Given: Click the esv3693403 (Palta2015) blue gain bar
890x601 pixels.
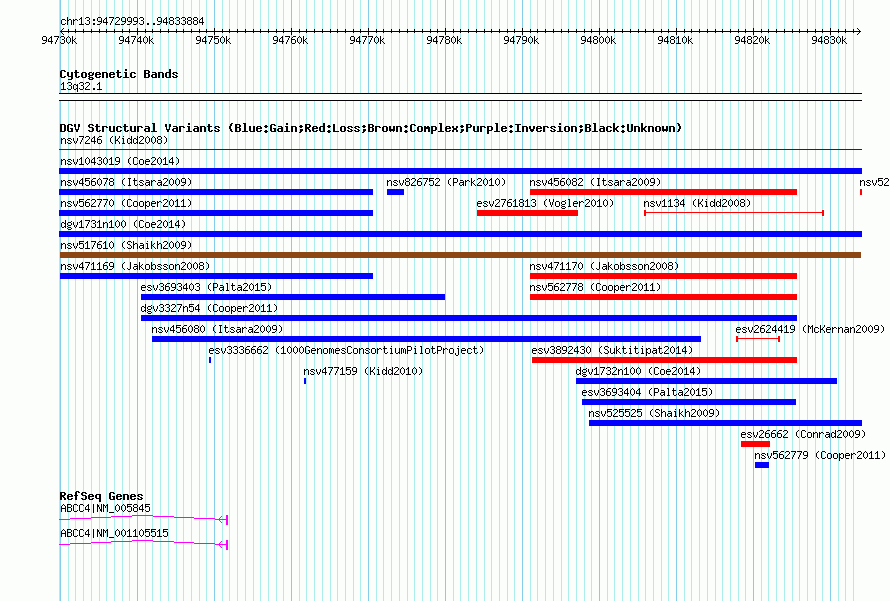Looking at the screenshot, I should click(x=293, y=297).
